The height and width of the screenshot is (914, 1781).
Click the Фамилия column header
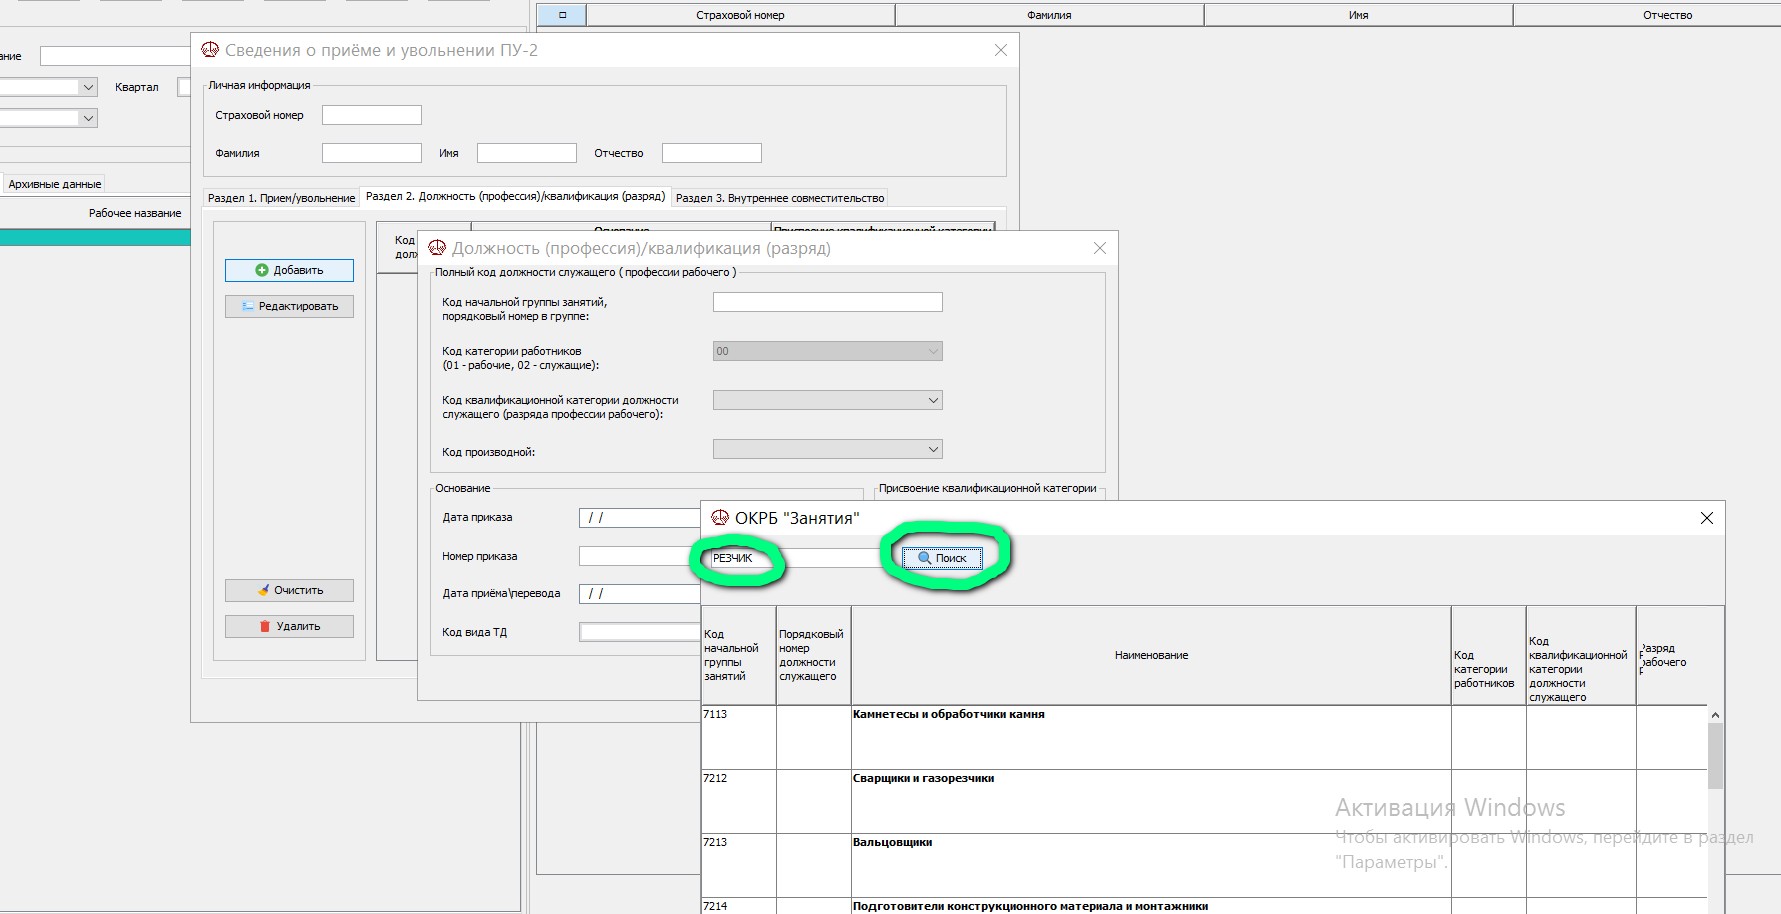point(1048,15)
